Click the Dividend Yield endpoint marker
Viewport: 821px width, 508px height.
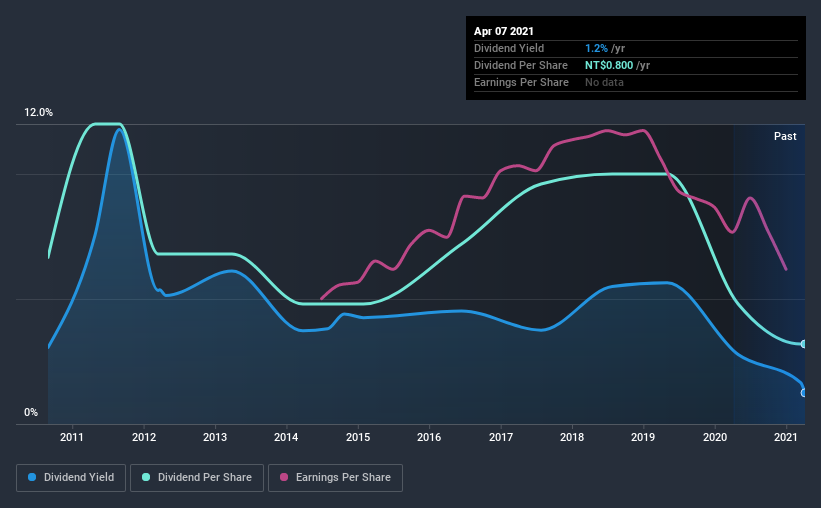click(803, 393)
